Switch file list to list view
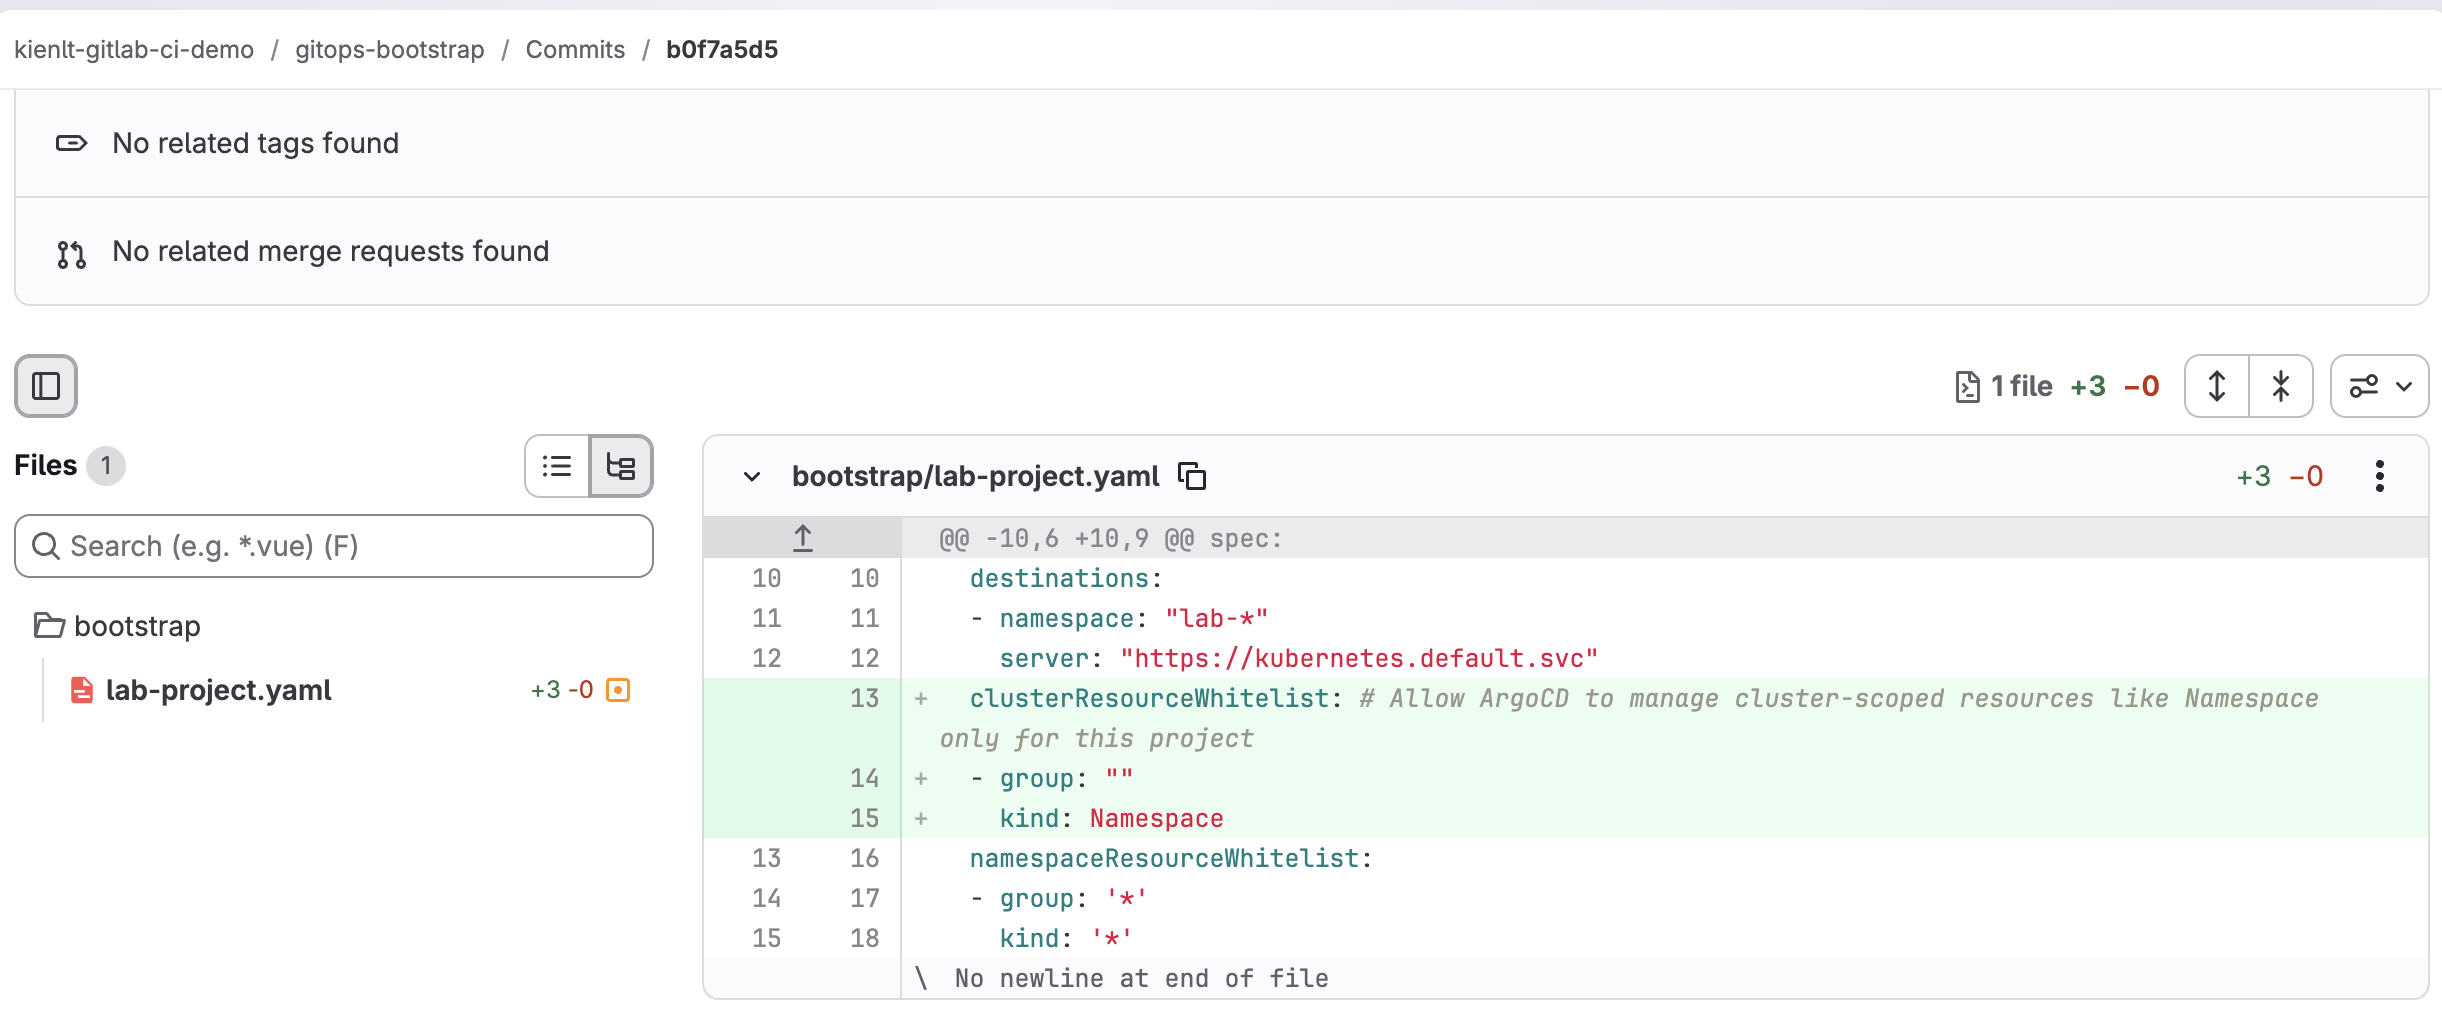 click(557, 466)
